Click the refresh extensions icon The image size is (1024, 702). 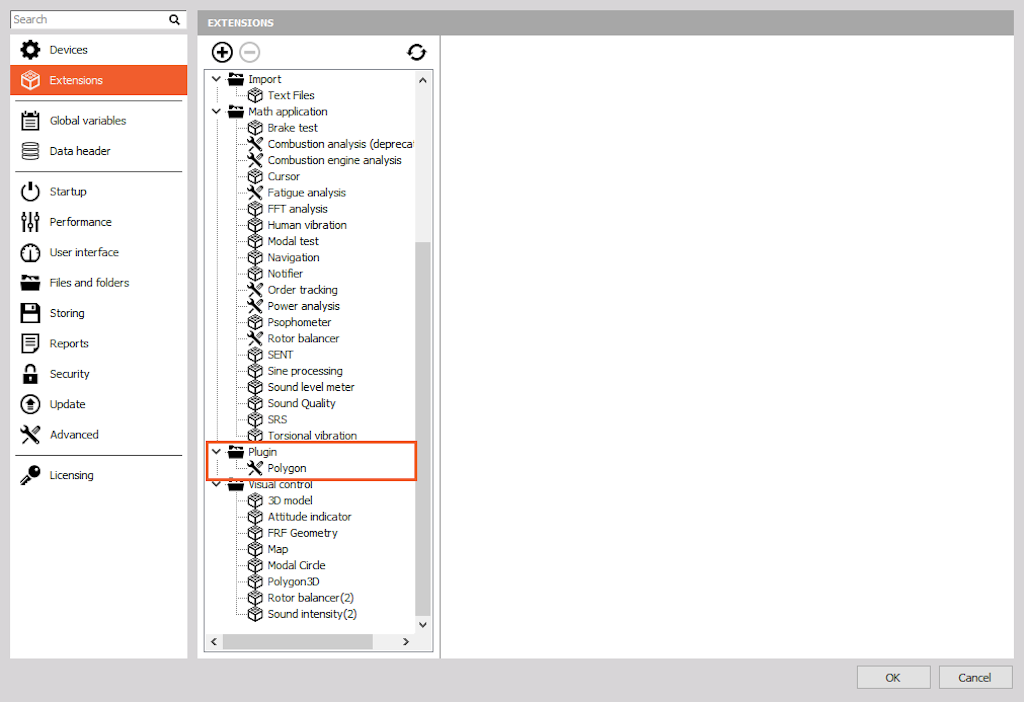[417, 52]
